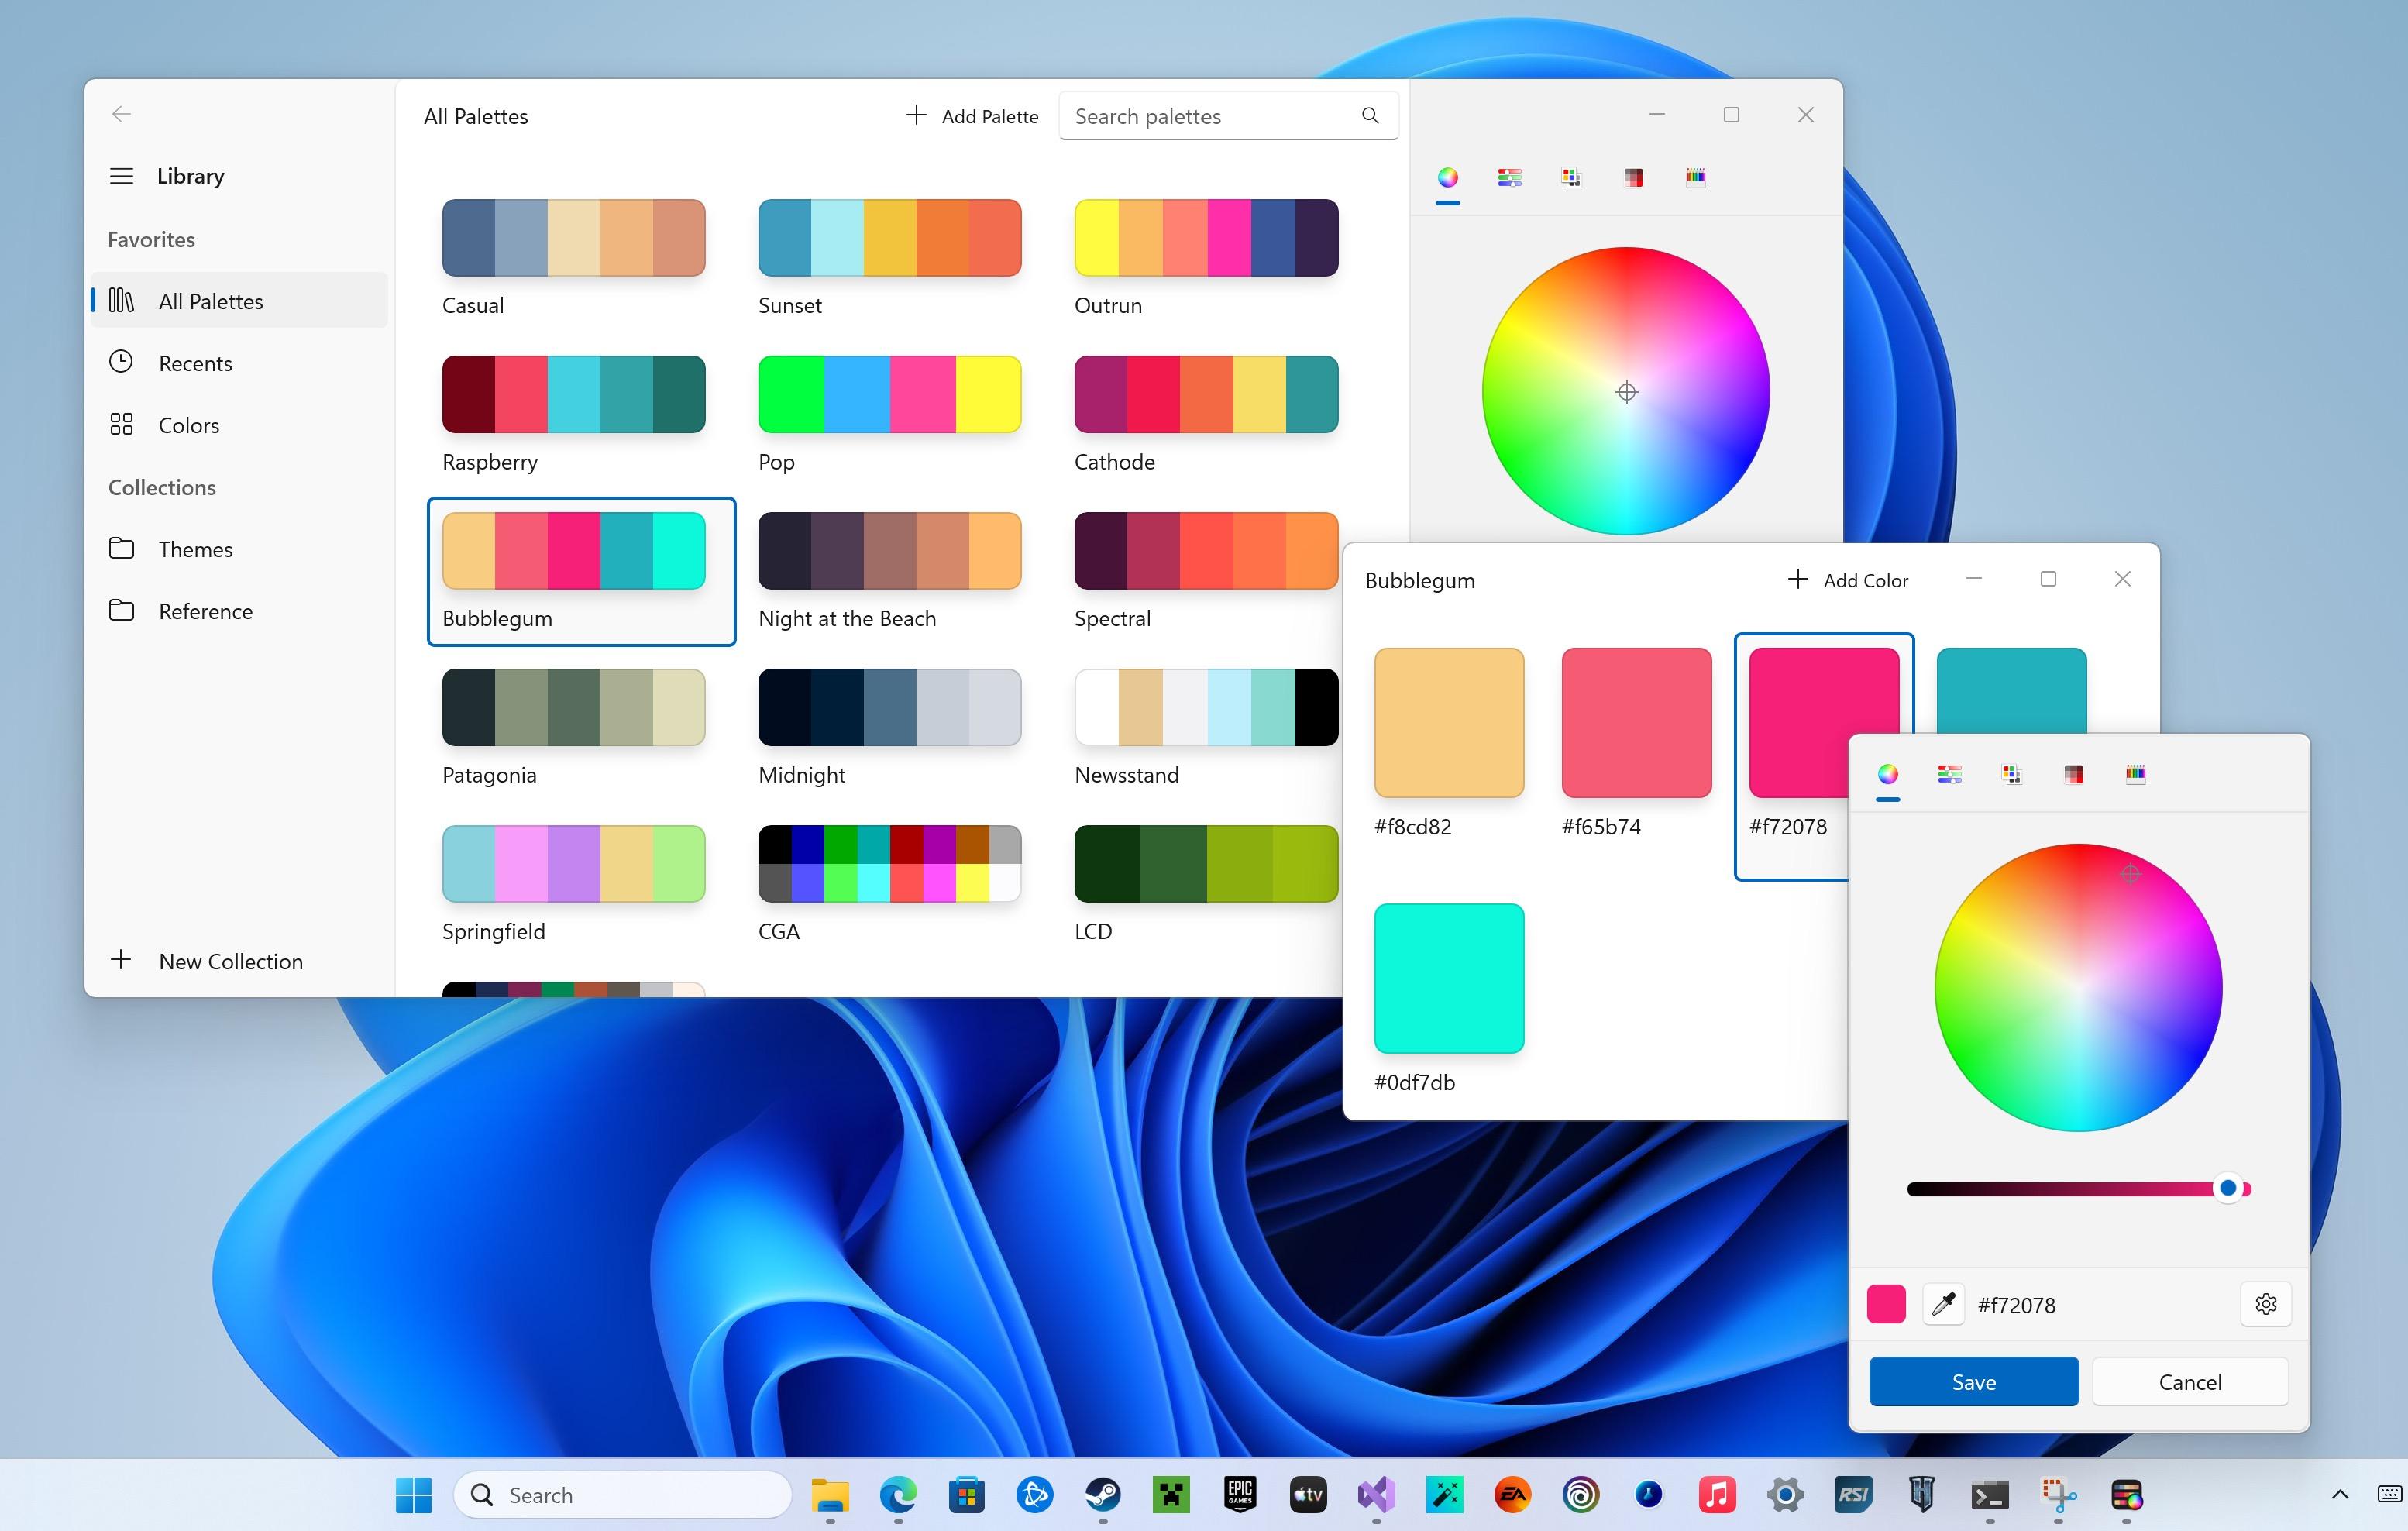Click the brightness slider handle below the color wheel

2227,1188
